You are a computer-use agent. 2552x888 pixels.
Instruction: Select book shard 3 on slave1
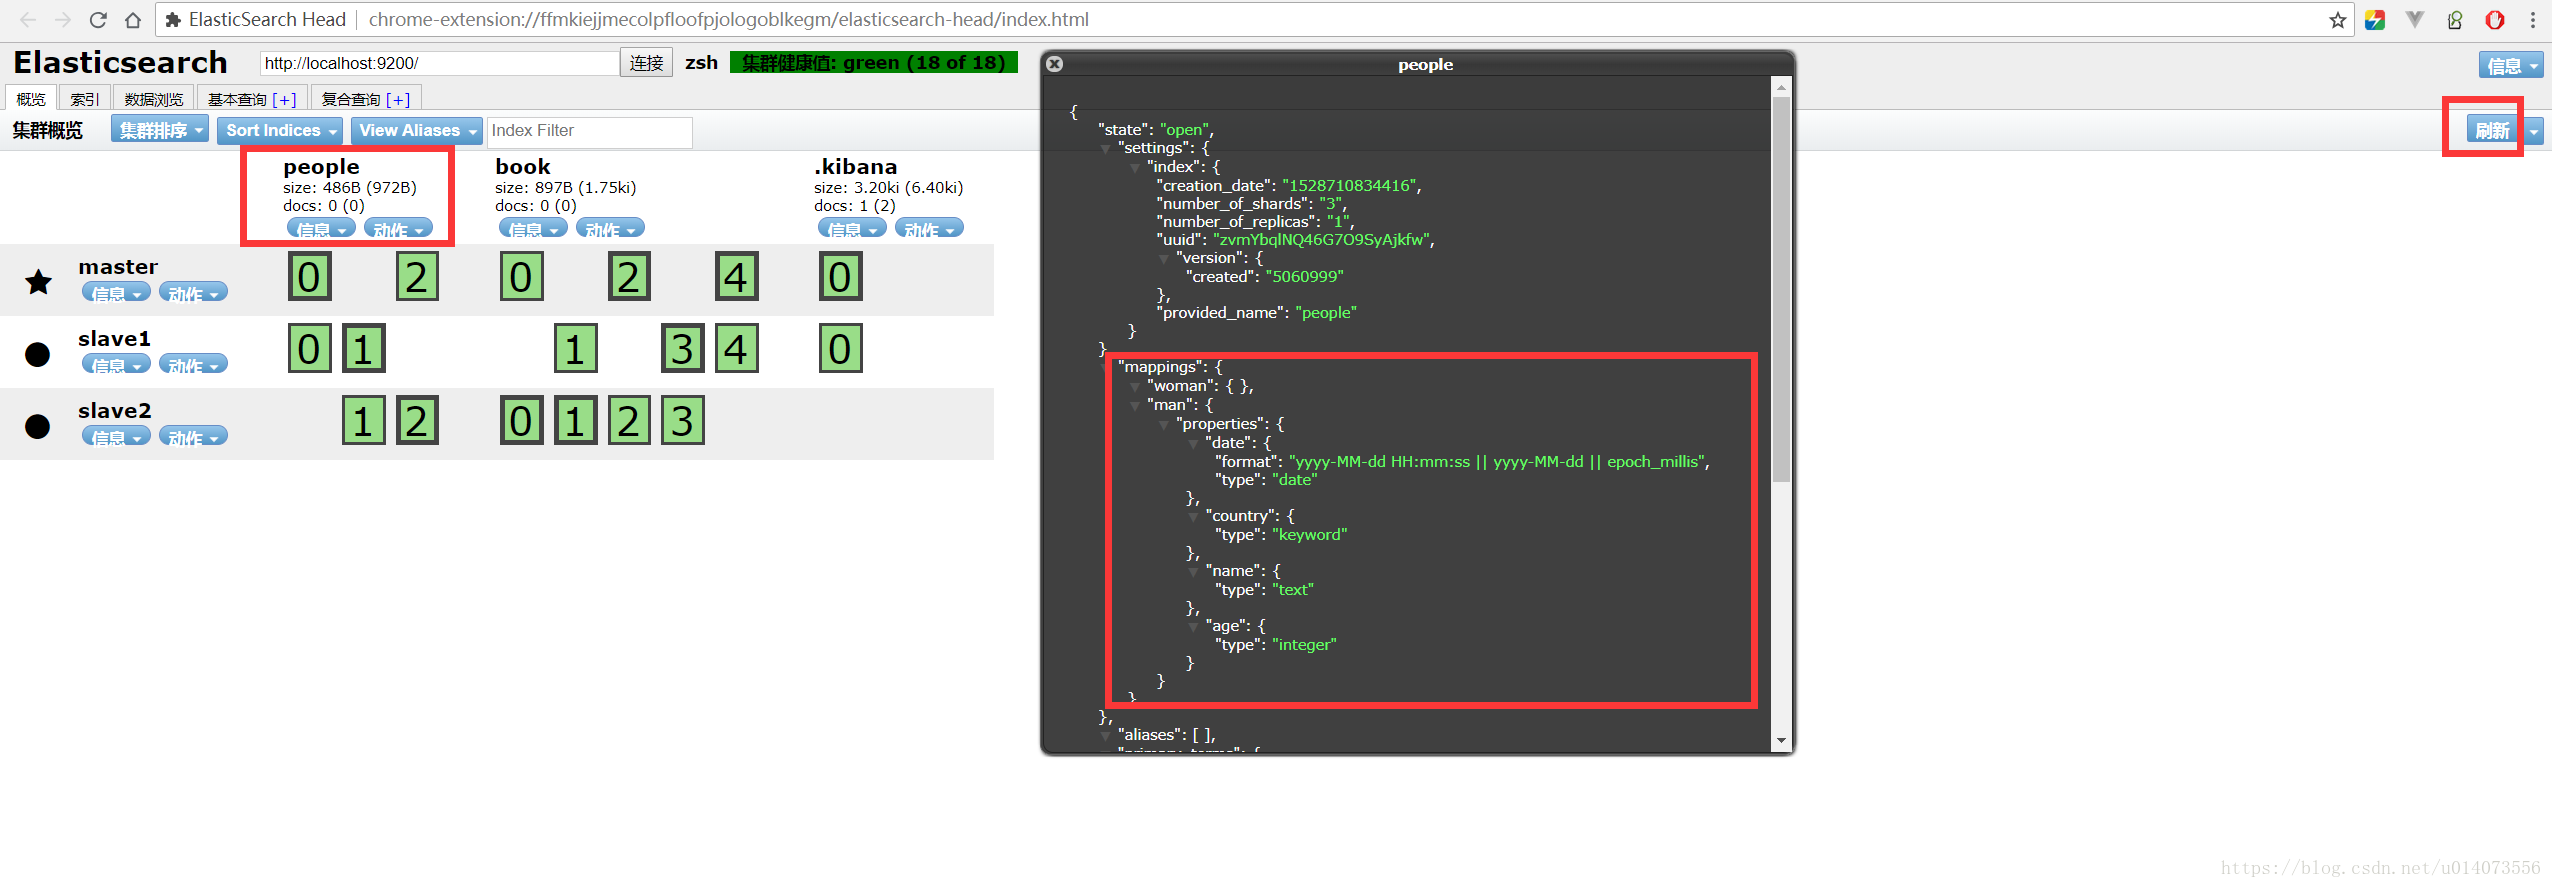pos(683,349)
